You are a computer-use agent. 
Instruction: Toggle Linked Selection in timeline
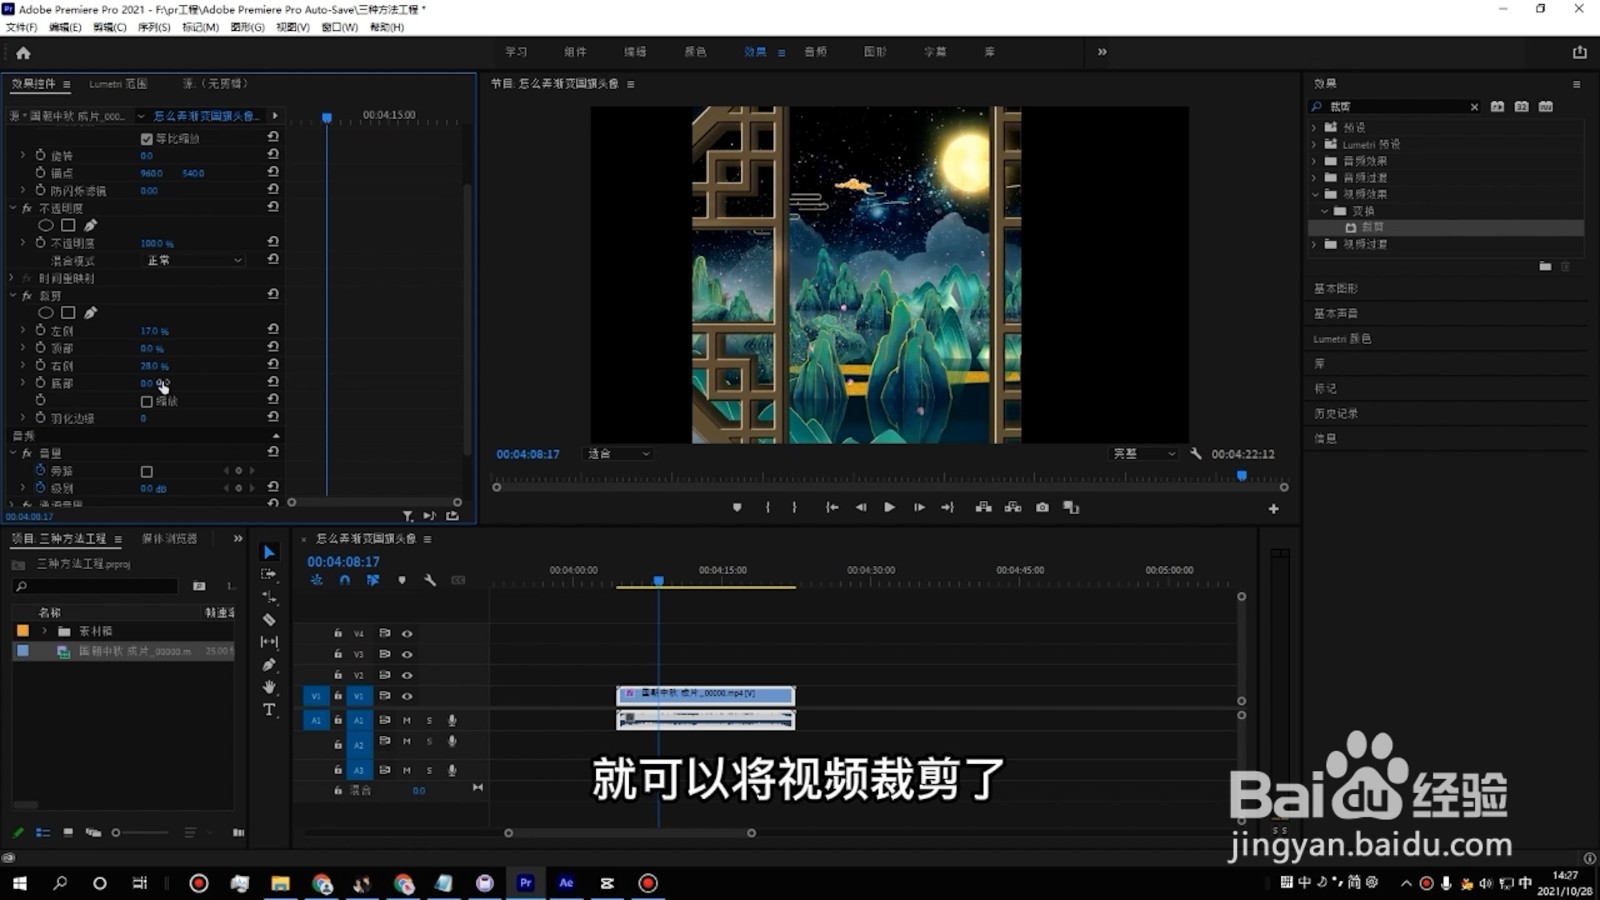[x=373, y=580]
